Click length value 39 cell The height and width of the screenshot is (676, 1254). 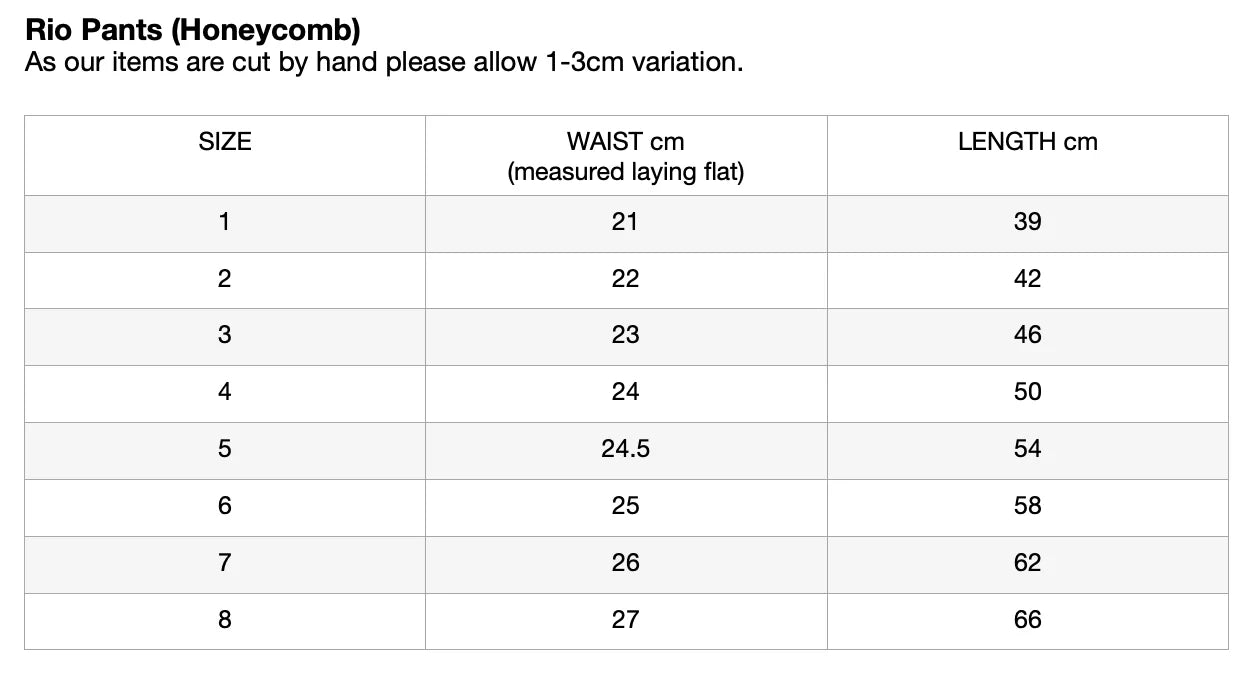1027,222
